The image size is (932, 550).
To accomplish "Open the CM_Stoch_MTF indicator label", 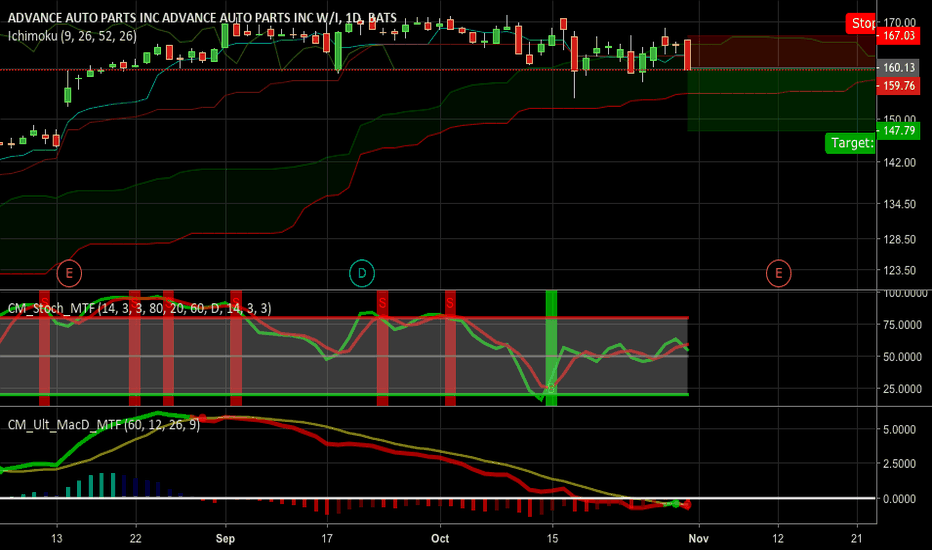I will (139, 308).
